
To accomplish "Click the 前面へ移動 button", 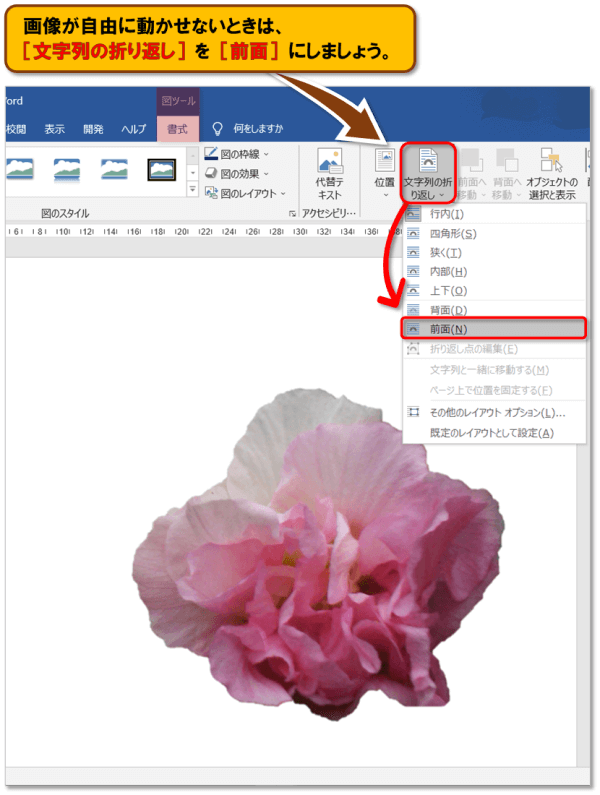I will [x=472, y=174].
